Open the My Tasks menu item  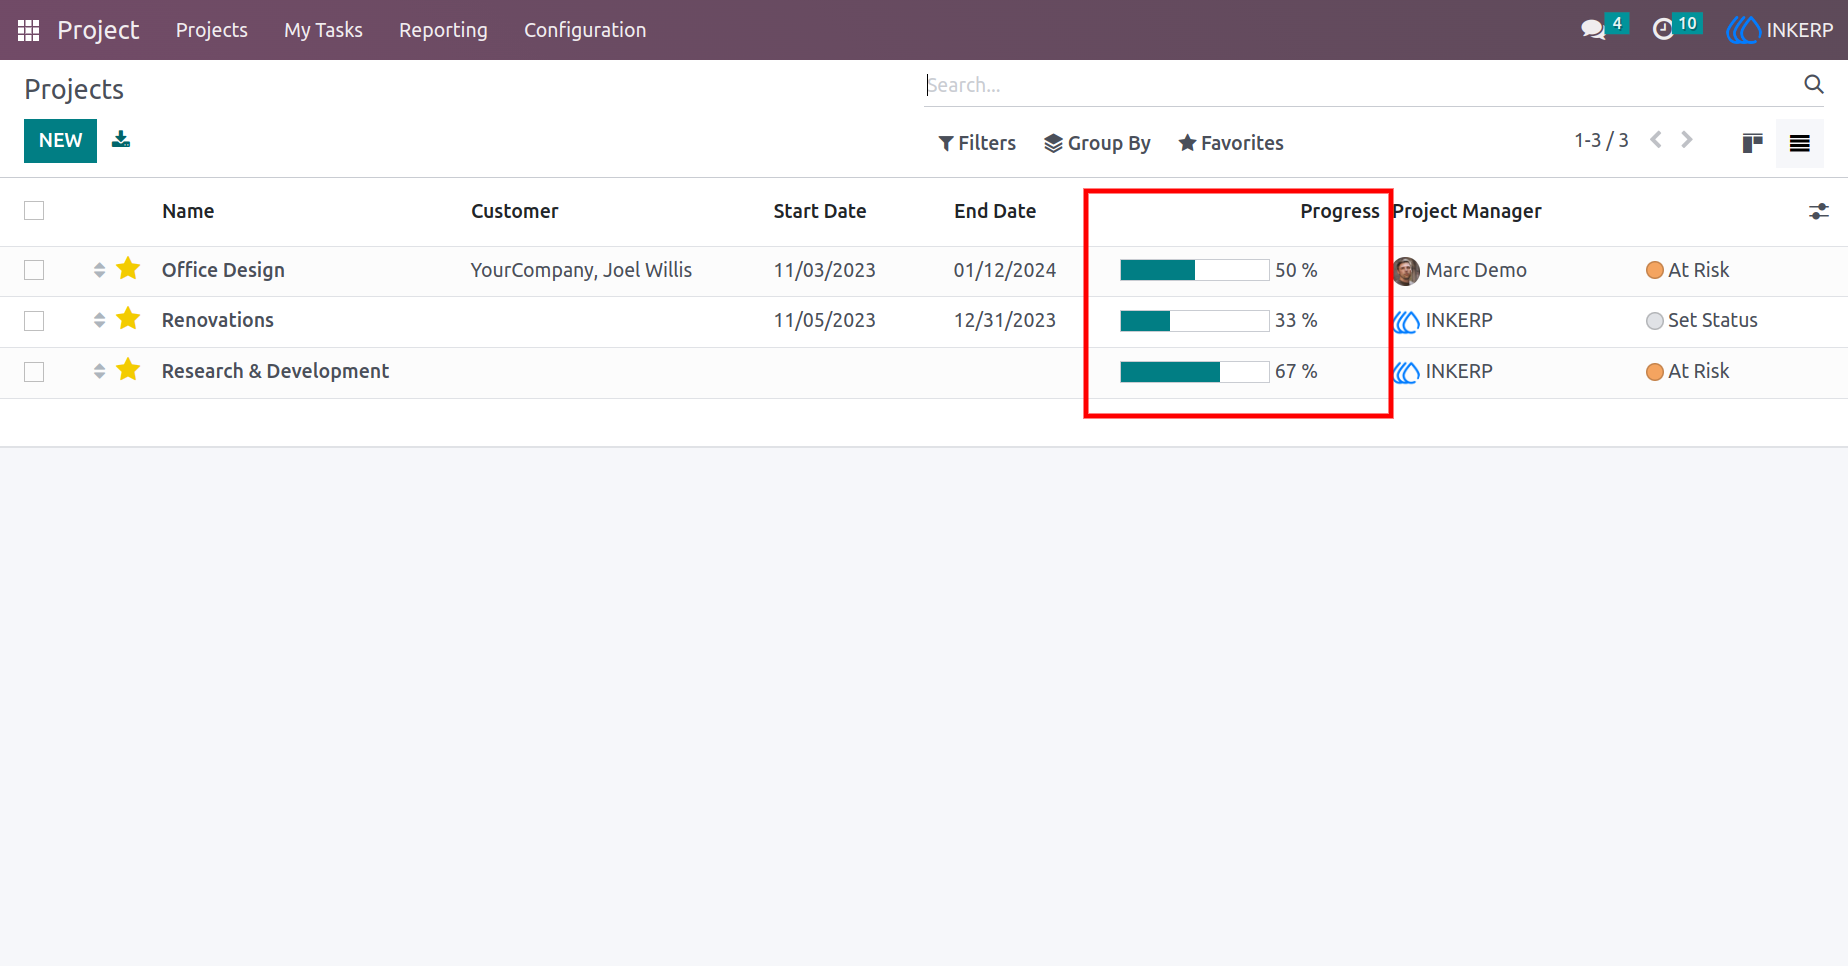point(323,30)
